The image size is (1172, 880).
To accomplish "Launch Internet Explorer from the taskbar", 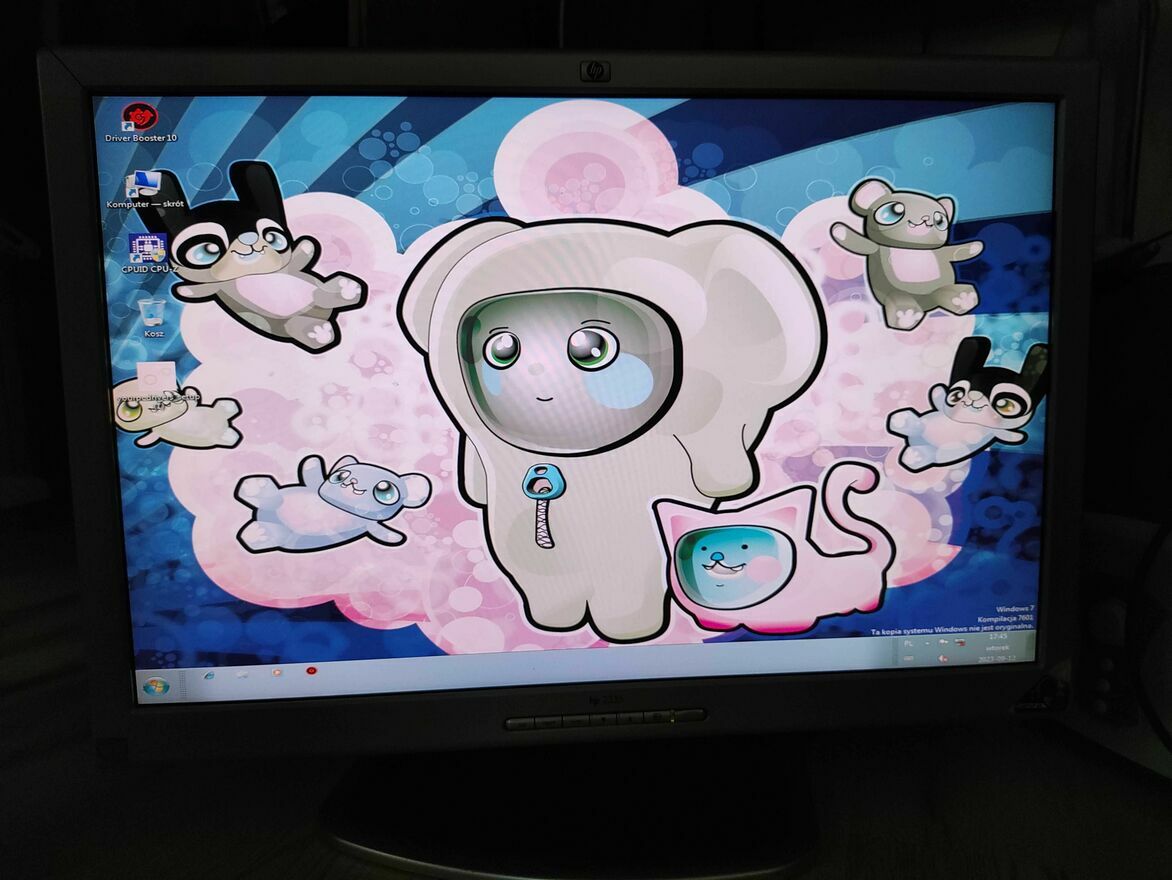I will (x=208, y=676).
